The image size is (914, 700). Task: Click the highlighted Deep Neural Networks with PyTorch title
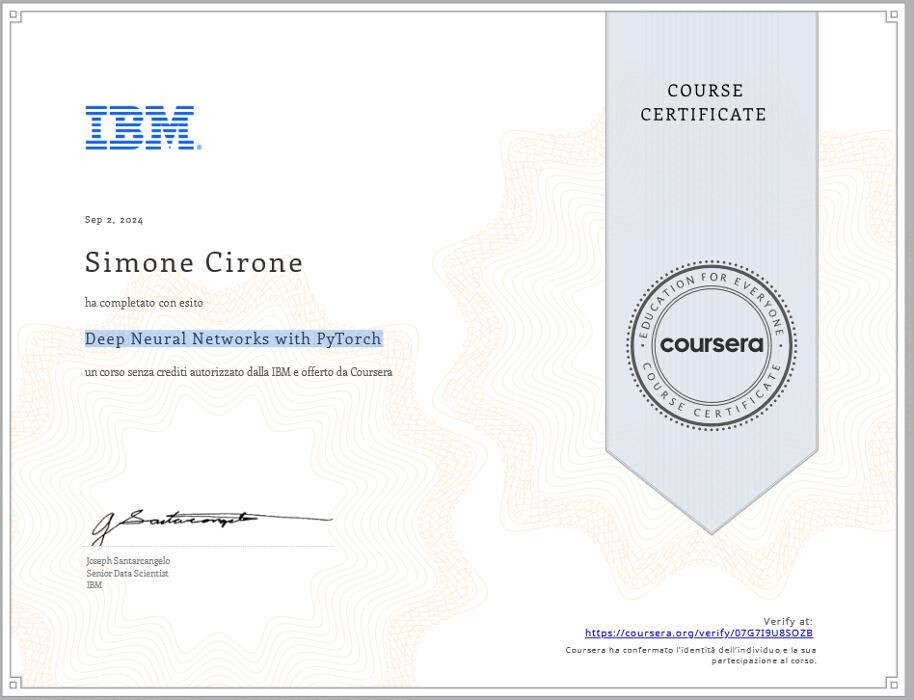[x=233, y=339]
